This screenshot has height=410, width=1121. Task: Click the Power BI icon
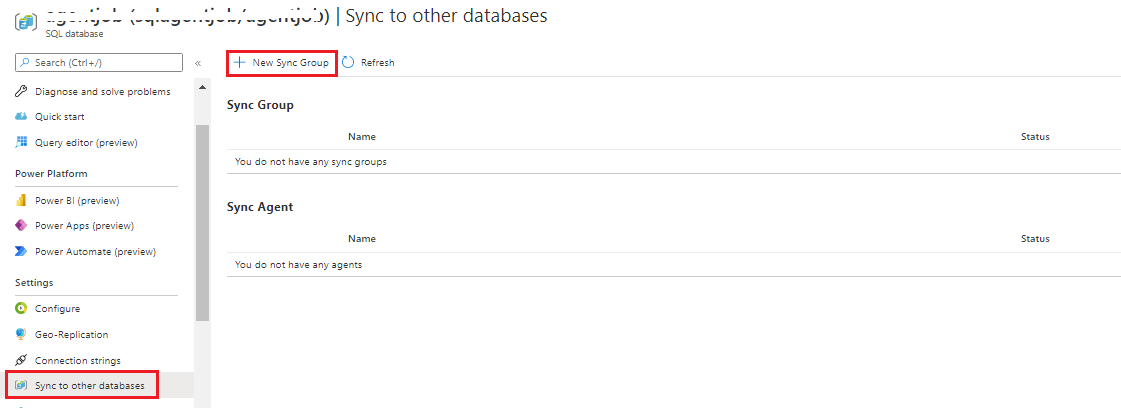point(21,200)
